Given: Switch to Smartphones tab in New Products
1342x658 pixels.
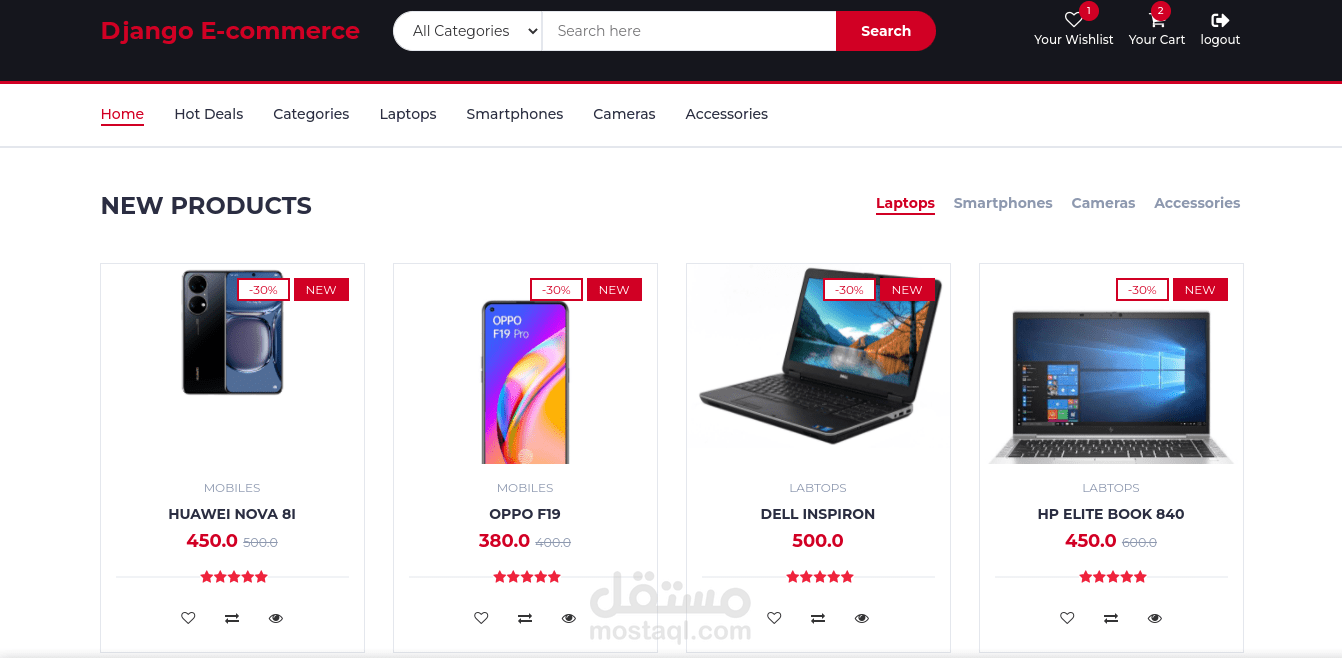Looking at the screenshot, I should pos(1003,203).
